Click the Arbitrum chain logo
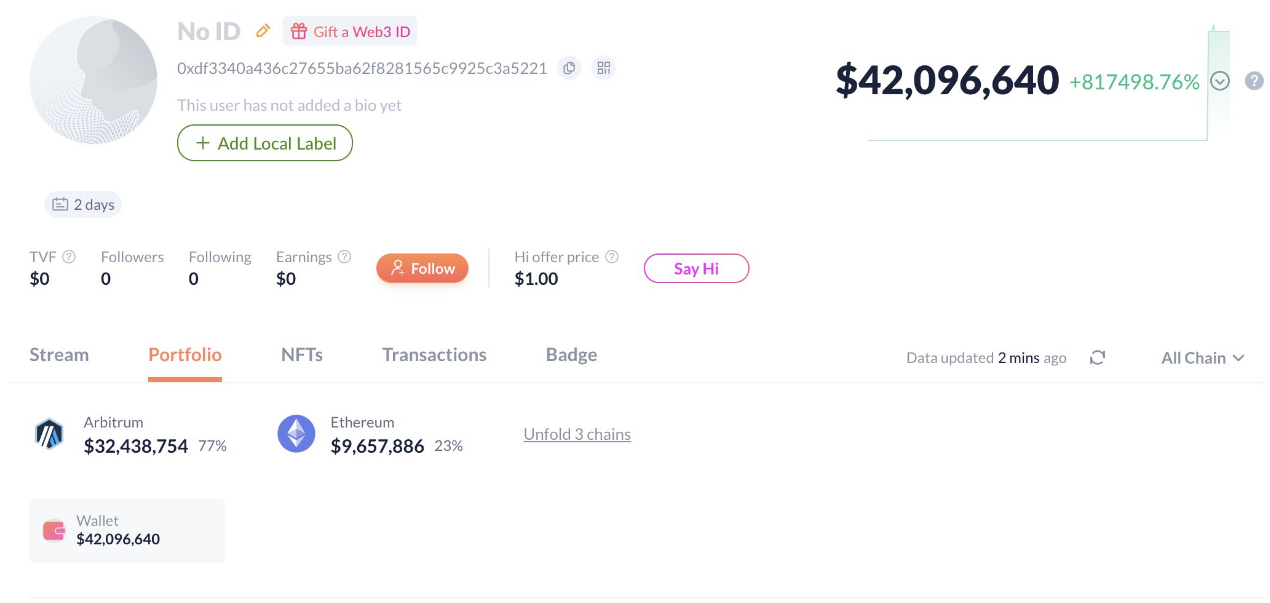This screenshot has width=1270, height=603. point(49,434)
